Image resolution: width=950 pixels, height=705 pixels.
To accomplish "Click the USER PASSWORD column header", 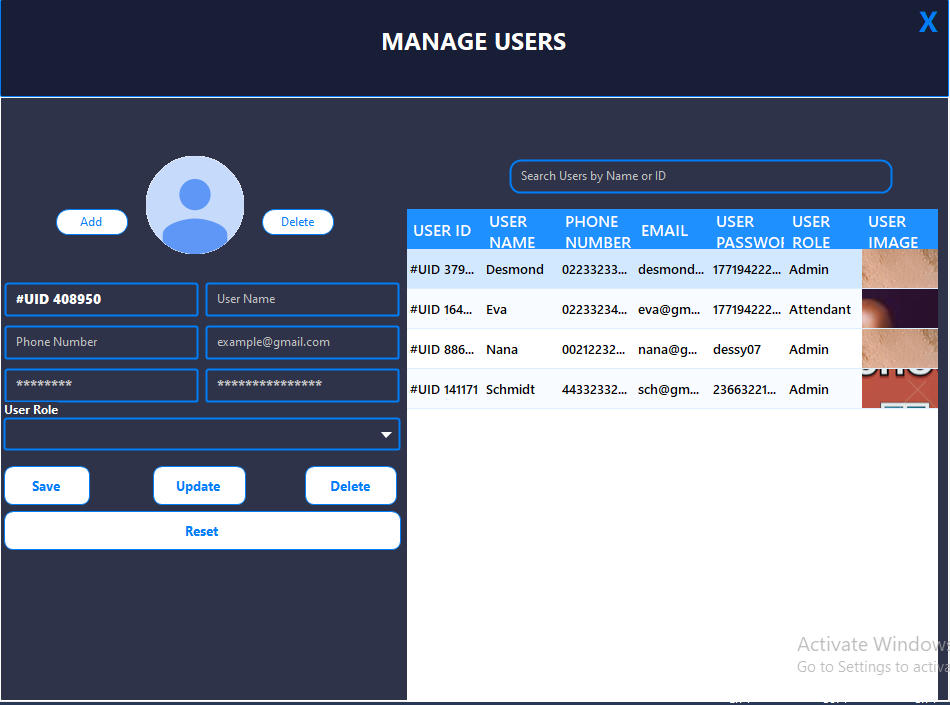I will (x=749, y=231).
